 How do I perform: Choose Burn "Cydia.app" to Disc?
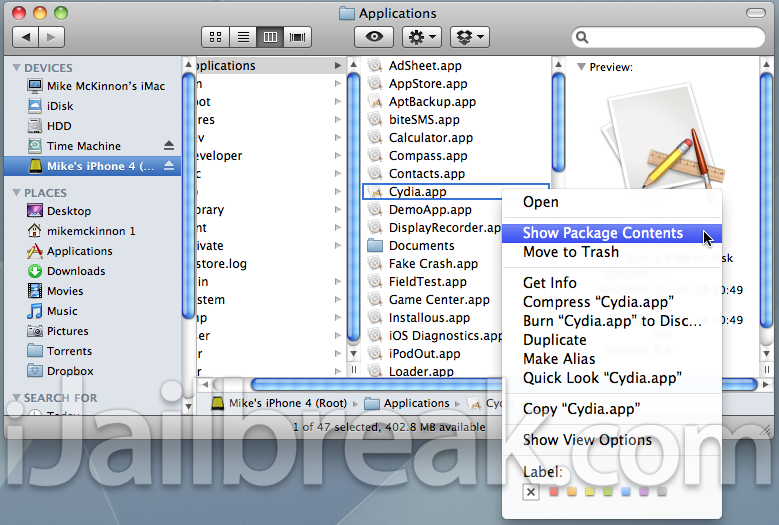612,321
